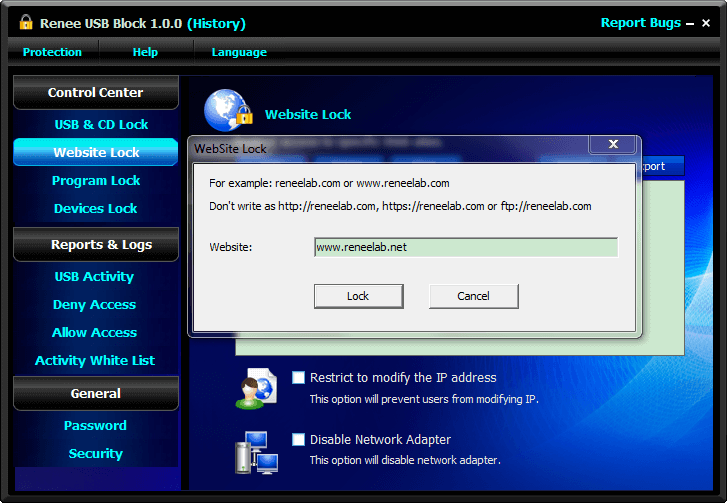Open the History link in title bar

(x=215, y=23)
